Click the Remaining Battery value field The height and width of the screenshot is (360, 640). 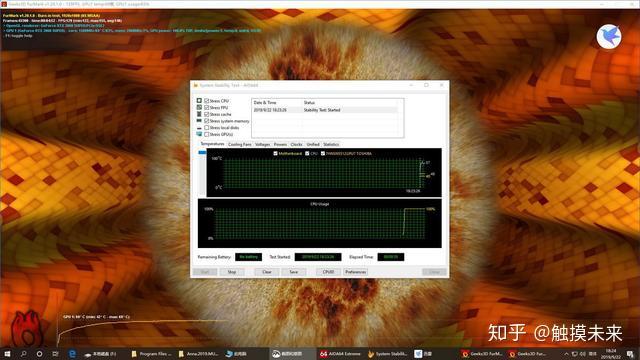click(249, 257)
